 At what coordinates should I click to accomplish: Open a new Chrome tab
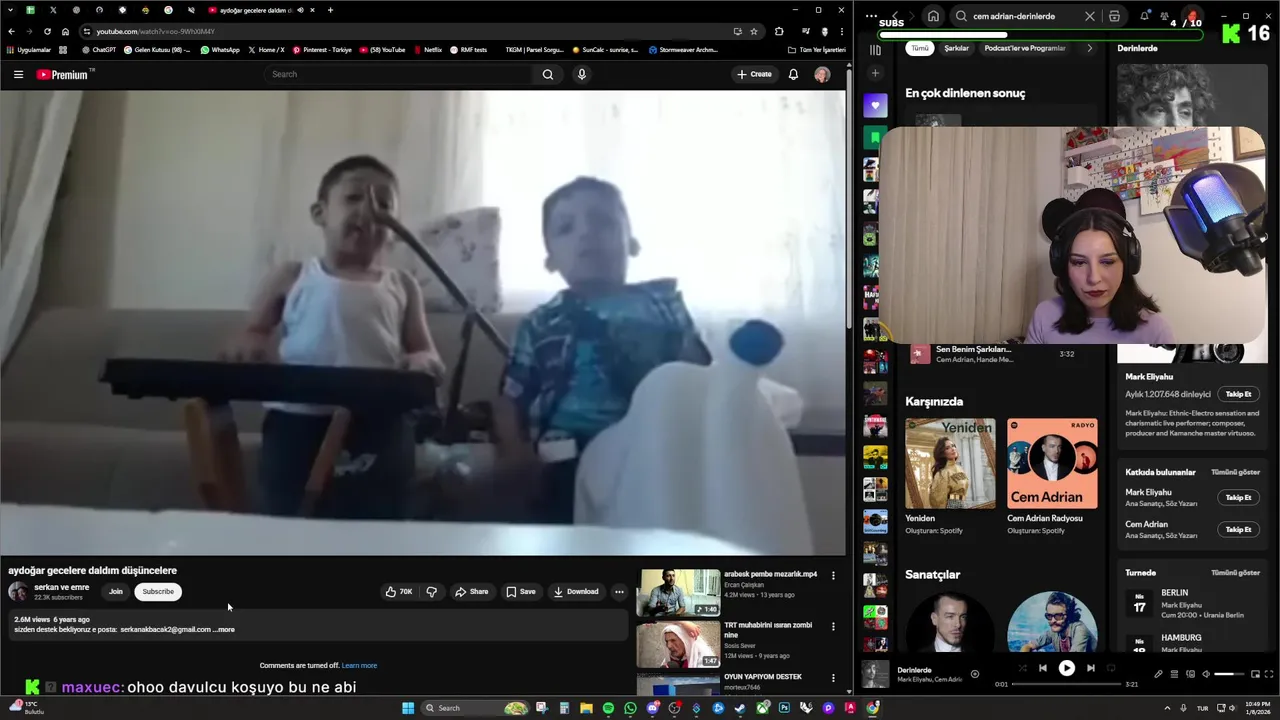pos(330,10)
